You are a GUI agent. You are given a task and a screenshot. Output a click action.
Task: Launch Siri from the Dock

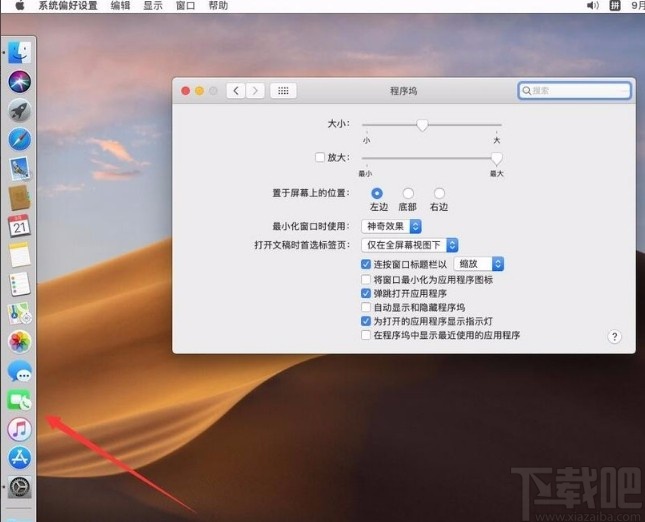pyautogui.click(x=19, y=81)
